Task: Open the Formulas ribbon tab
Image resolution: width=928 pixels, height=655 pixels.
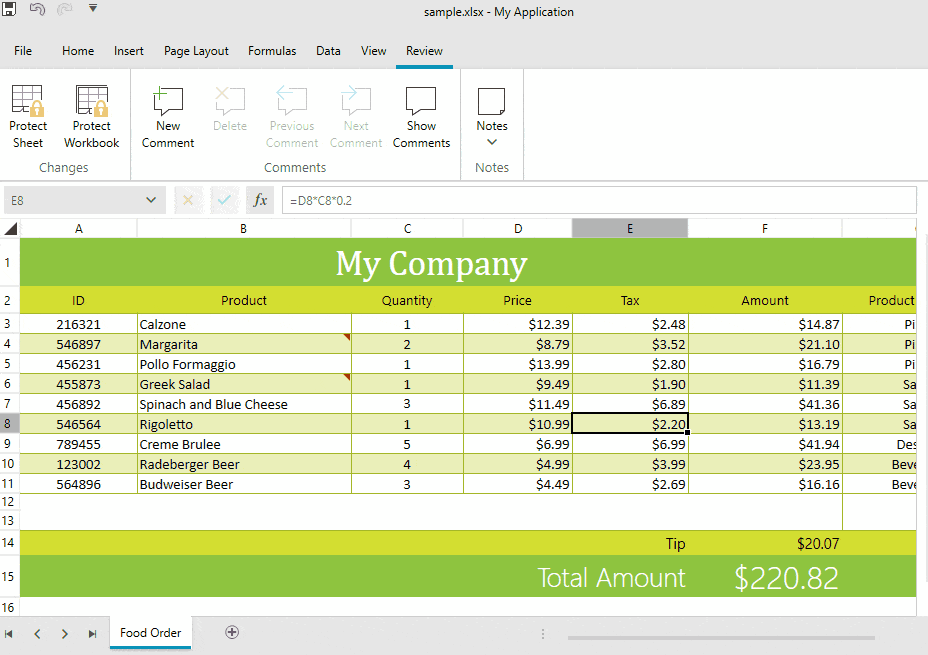Action: click(x=272, y=51)
